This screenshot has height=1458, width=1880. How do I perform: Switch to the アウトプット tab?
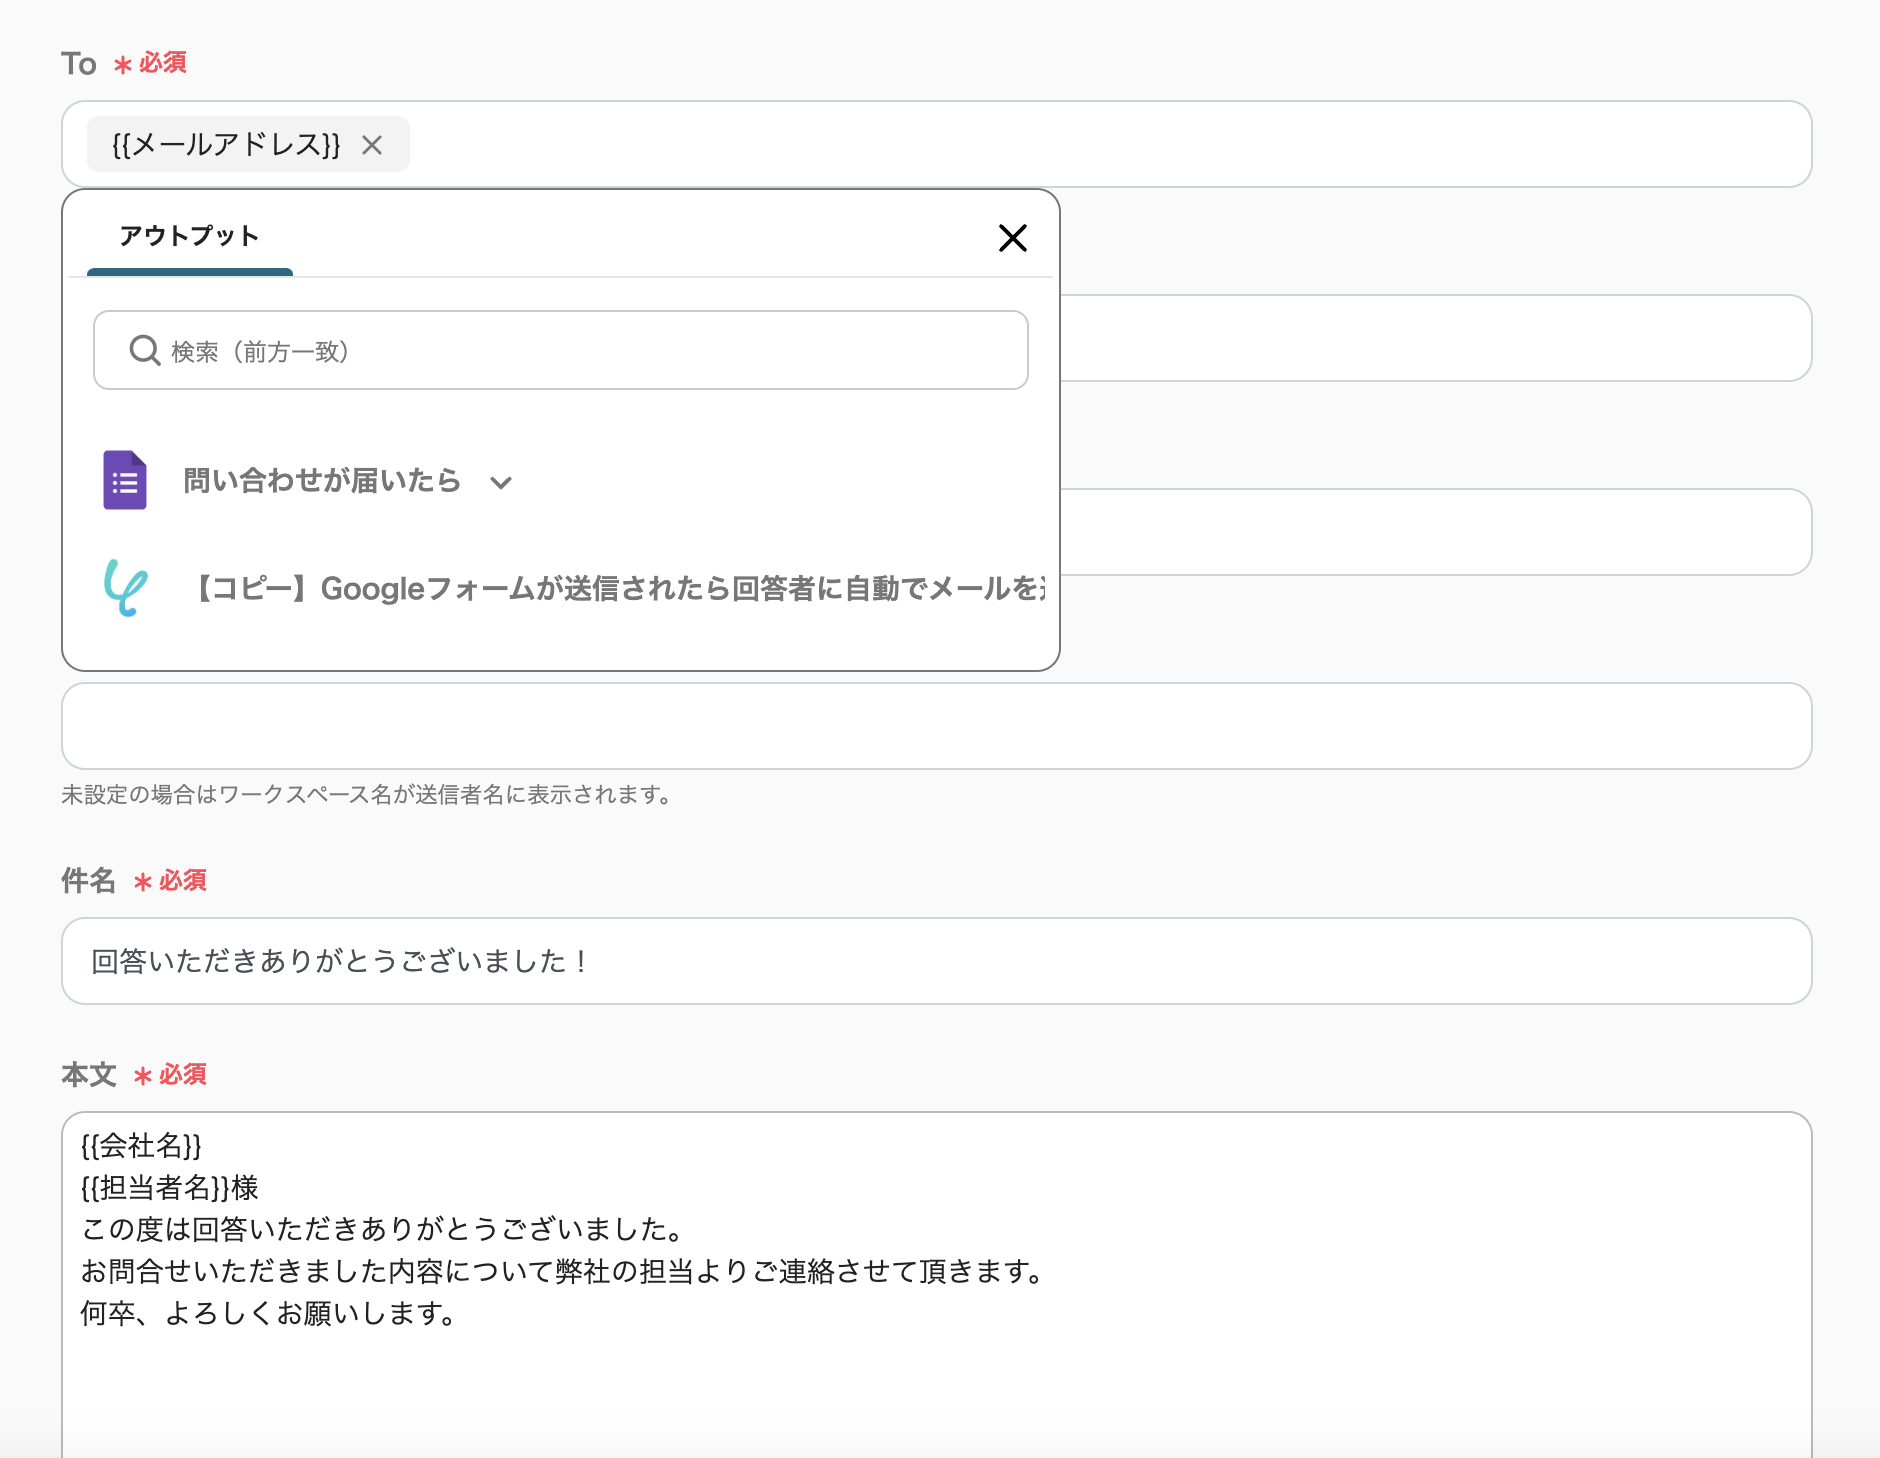pyautogui.click(x=189, y=236)
